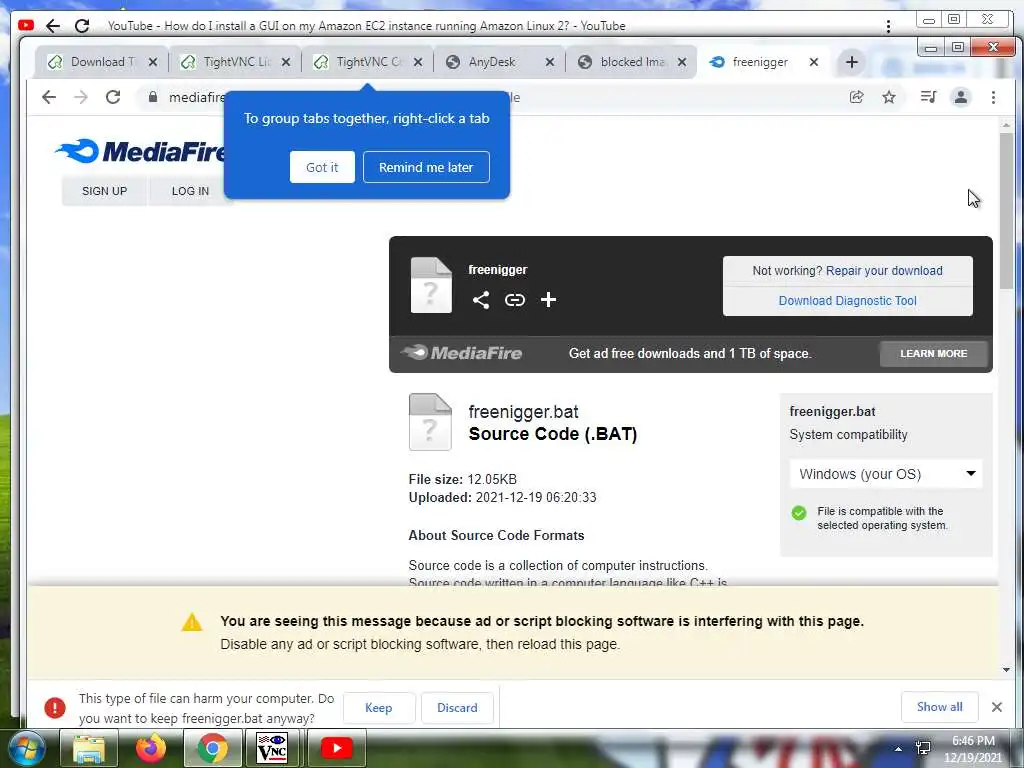Click the MediaFire logo in the page header

[x=140, y=151]
